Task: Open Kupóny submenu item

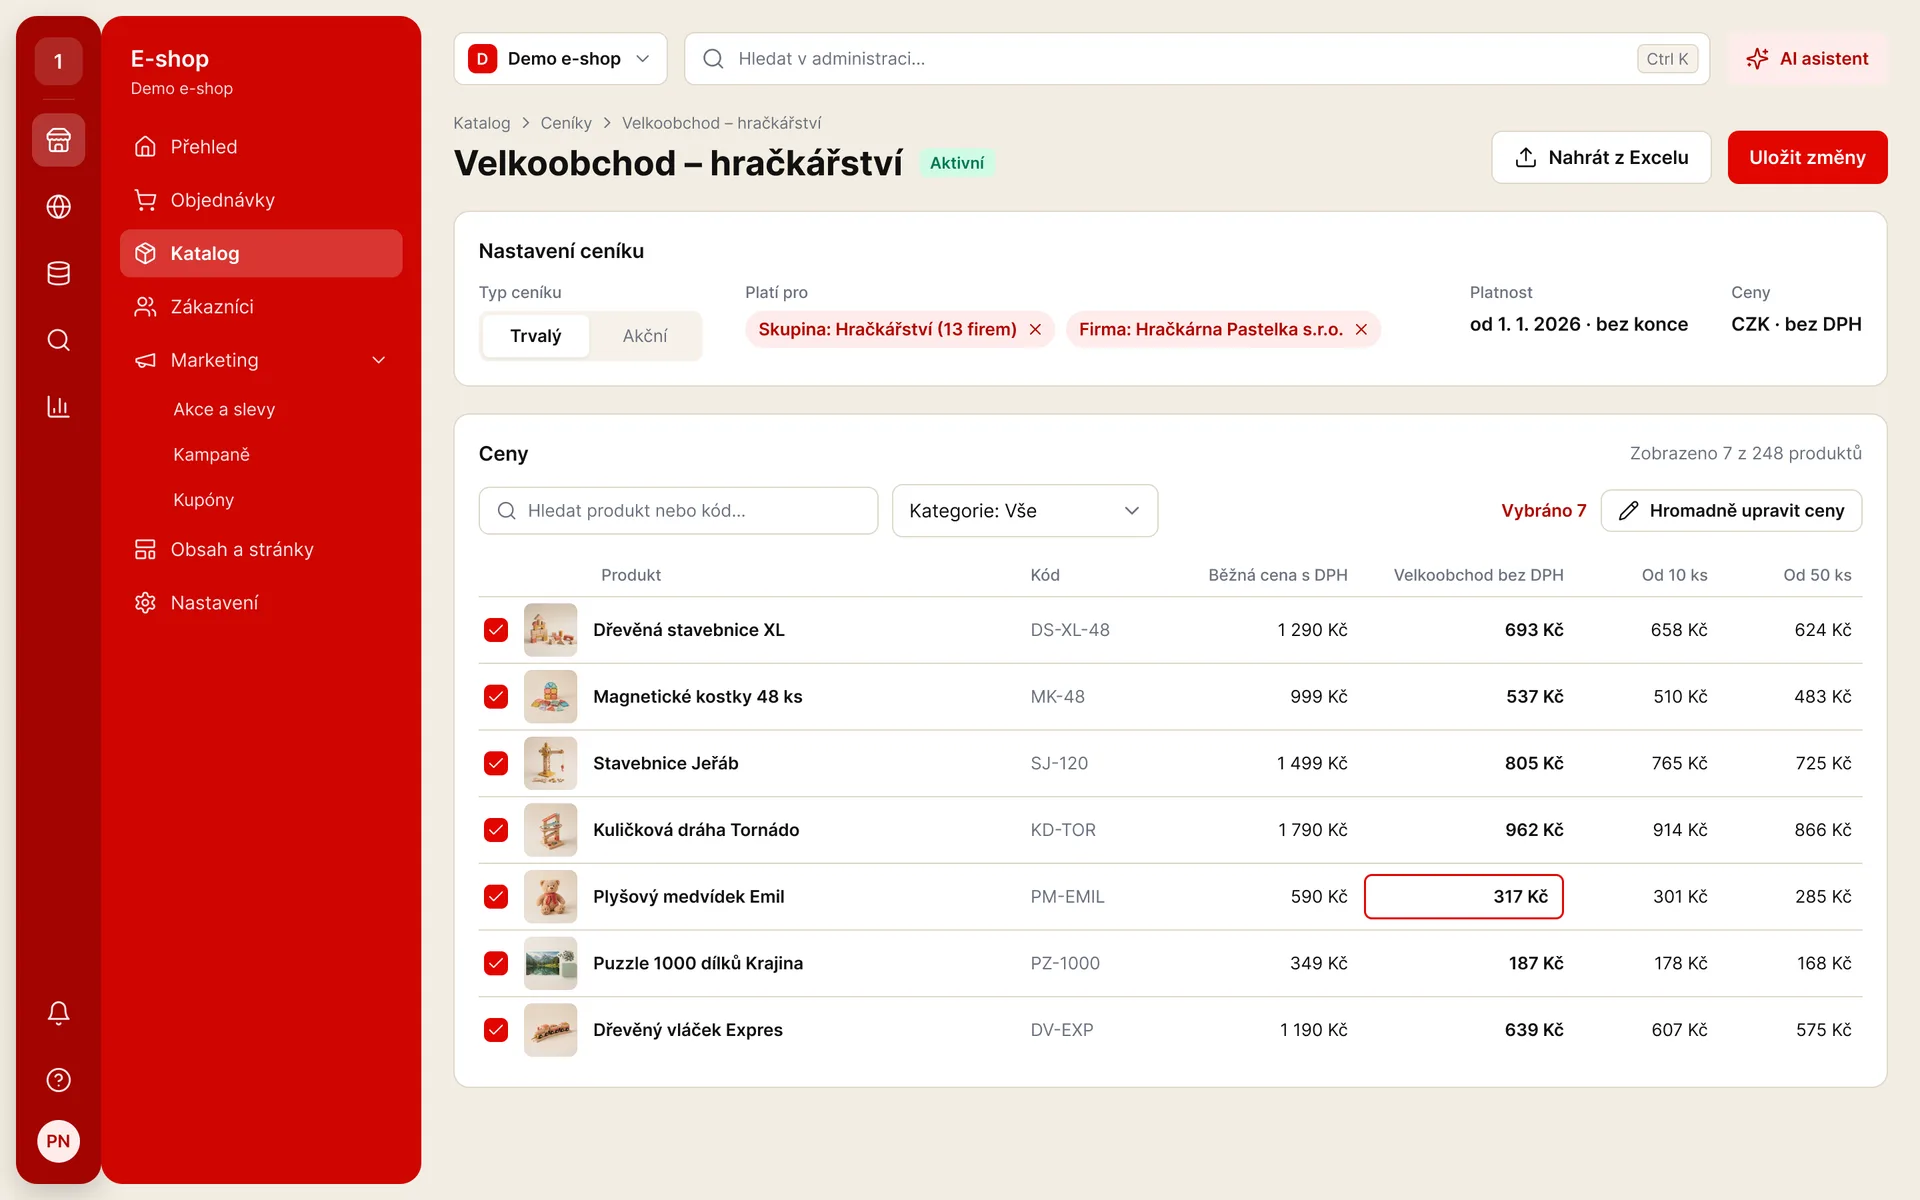Action: pos(203,500)
